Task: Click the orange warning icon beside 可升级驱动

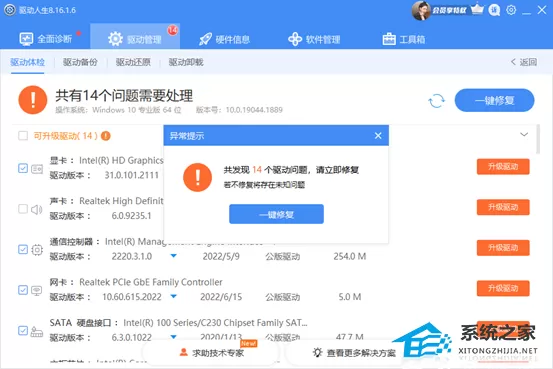Action: click(105, 136)
